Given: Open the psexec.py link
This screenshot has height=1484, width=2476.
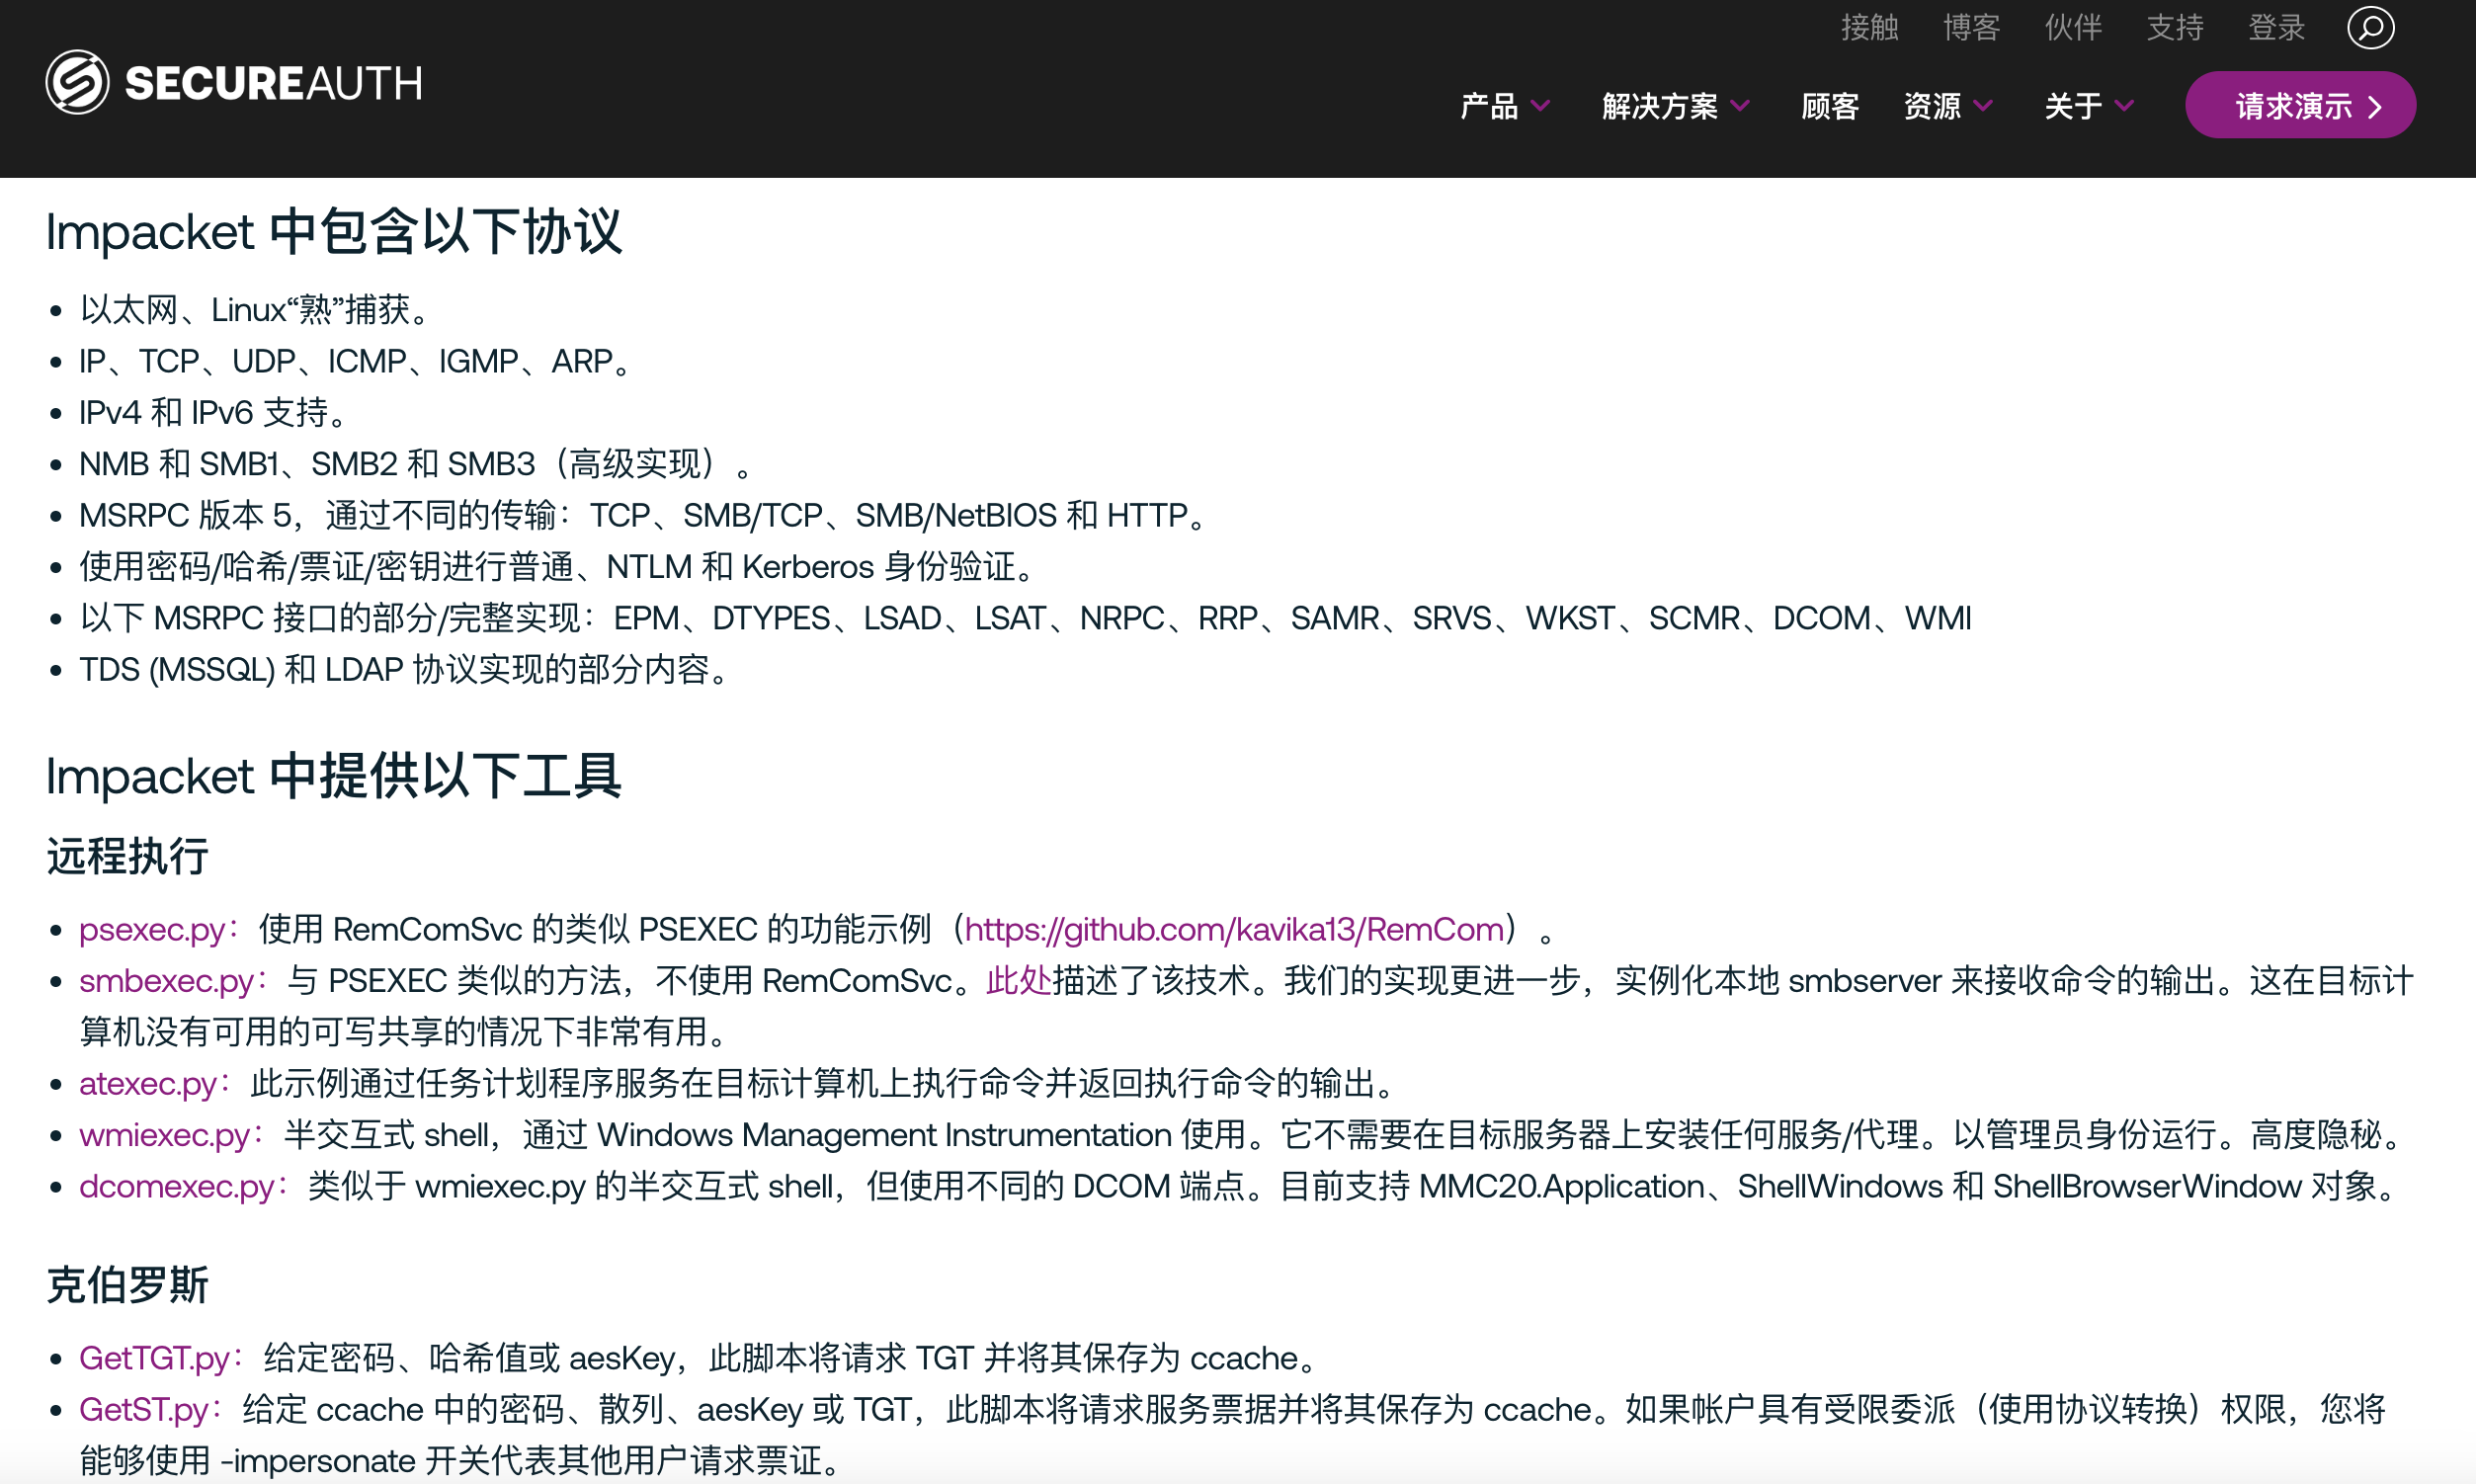Looking at the screenshot, I should point(153,929).
